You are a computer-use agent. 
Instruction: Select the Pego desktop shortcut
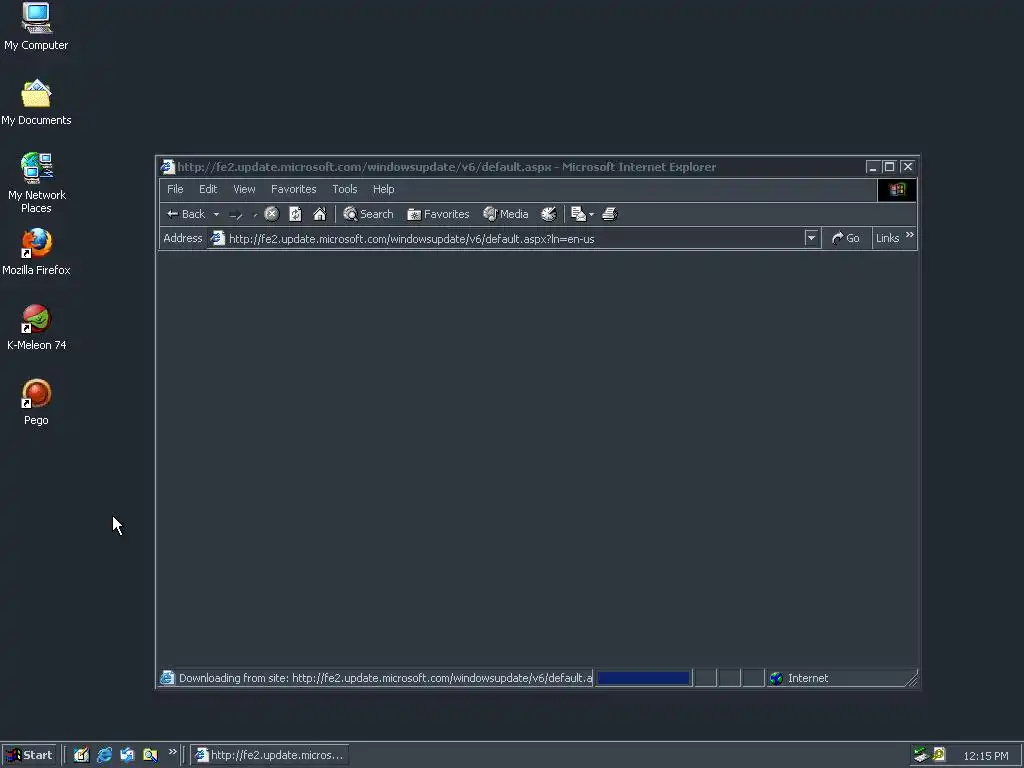[x=36, y=402]
